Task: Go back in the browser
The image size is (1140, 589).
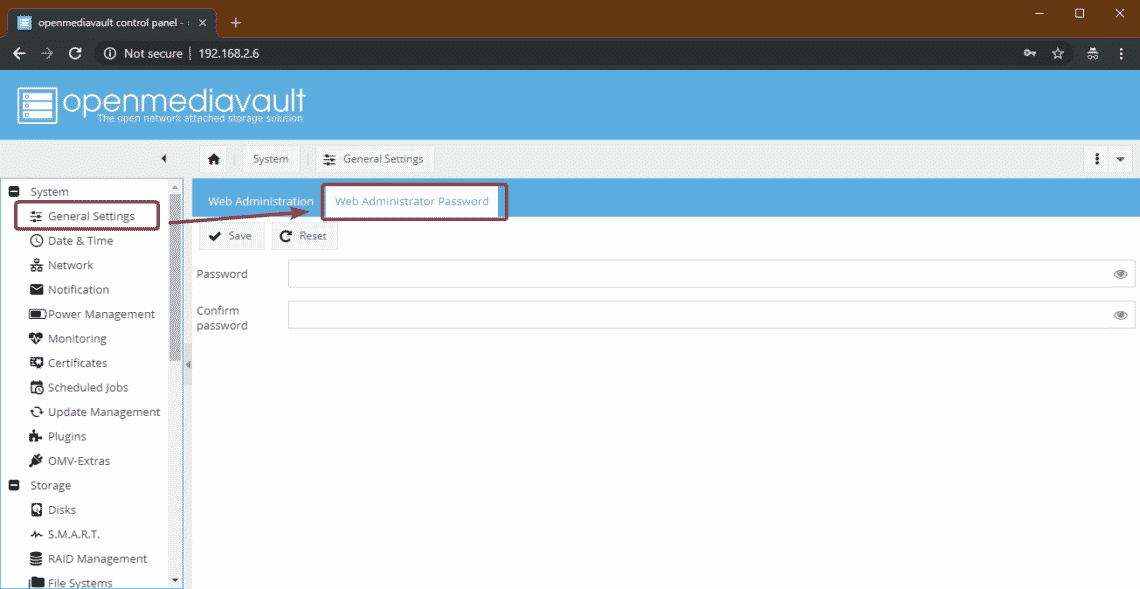Action: pos(20,53)
